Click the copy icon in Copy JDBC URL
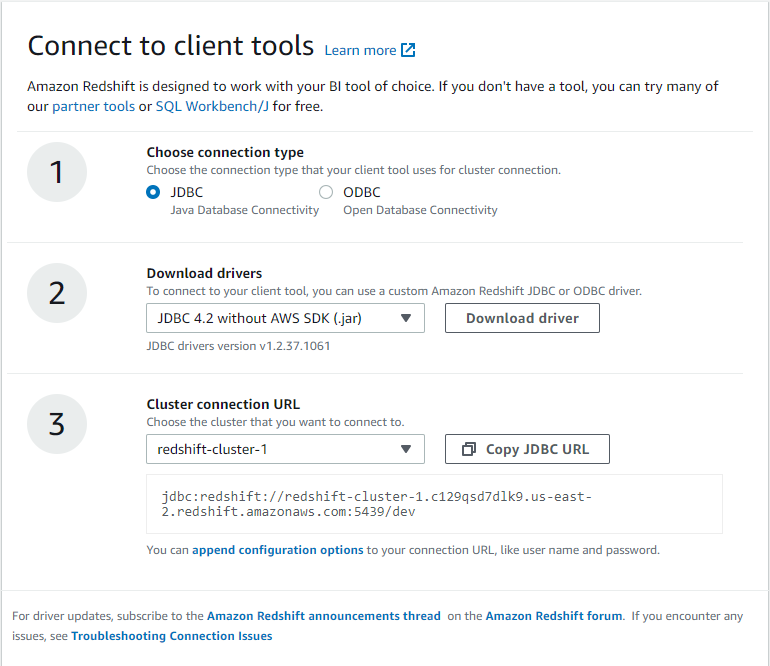 click(x=469, y=449)
